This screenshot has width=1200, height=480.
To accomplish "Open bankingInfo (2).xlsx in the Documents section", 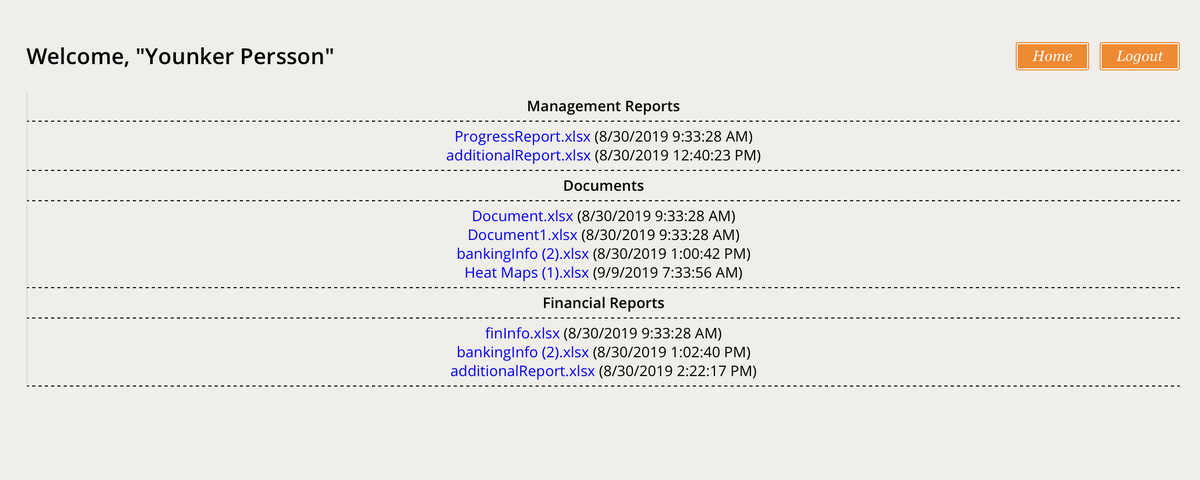I will coord(523,253).
